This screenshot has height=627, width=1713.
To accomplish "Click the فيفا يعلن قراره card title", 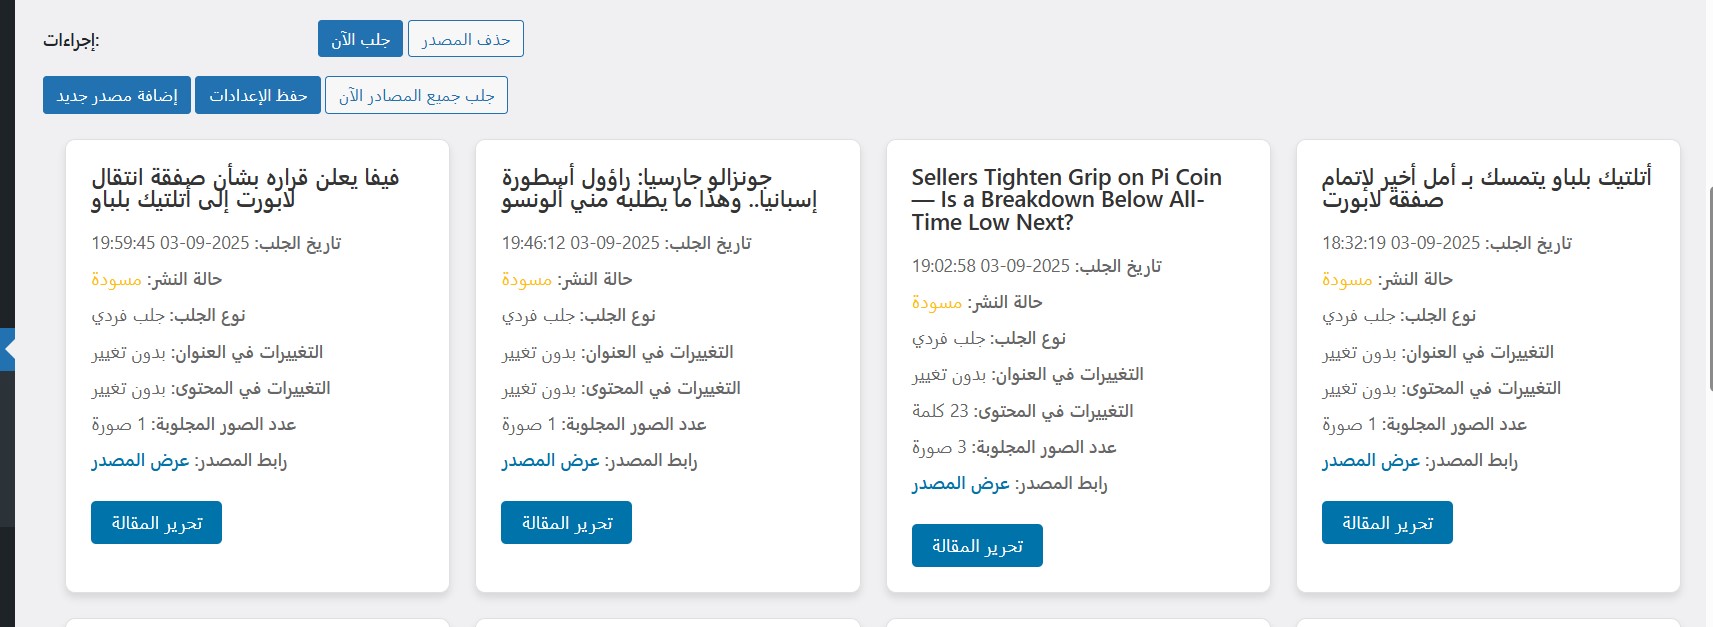I will 245,189.
